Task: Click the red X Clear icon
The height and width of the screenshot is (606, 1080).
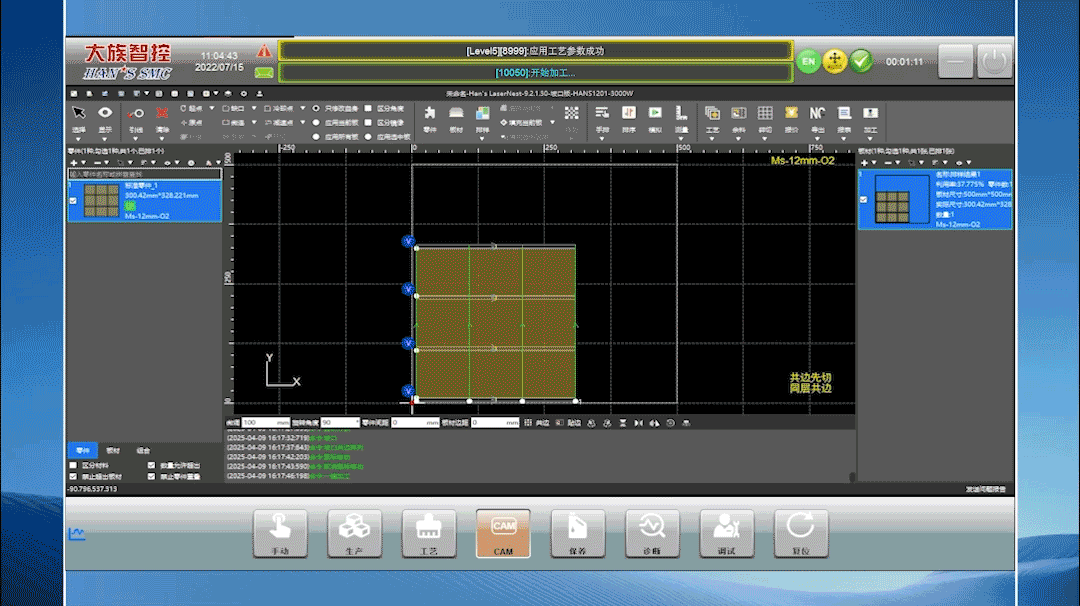Action: click(x=162, y=113)
